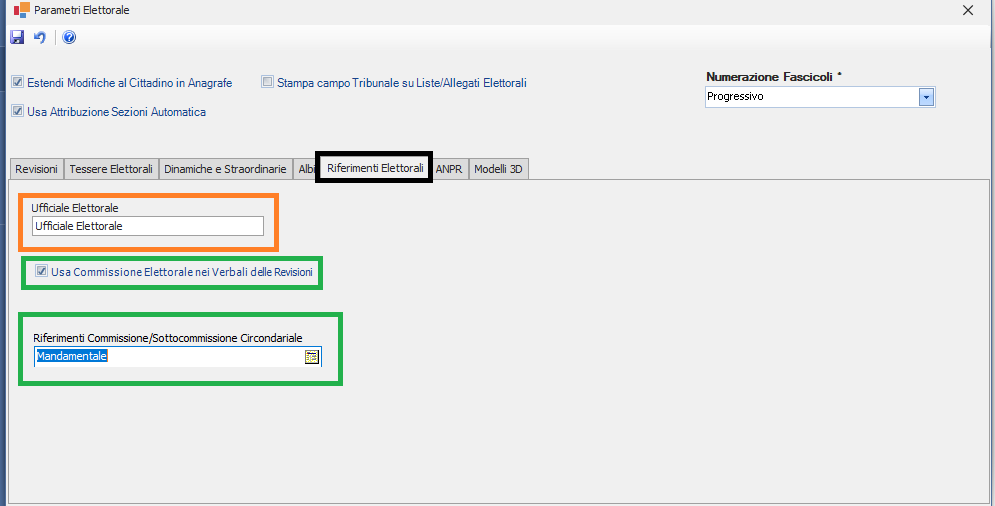Open the Modelli 3D tab
The image size is (995, 506).
pos(498,169)
